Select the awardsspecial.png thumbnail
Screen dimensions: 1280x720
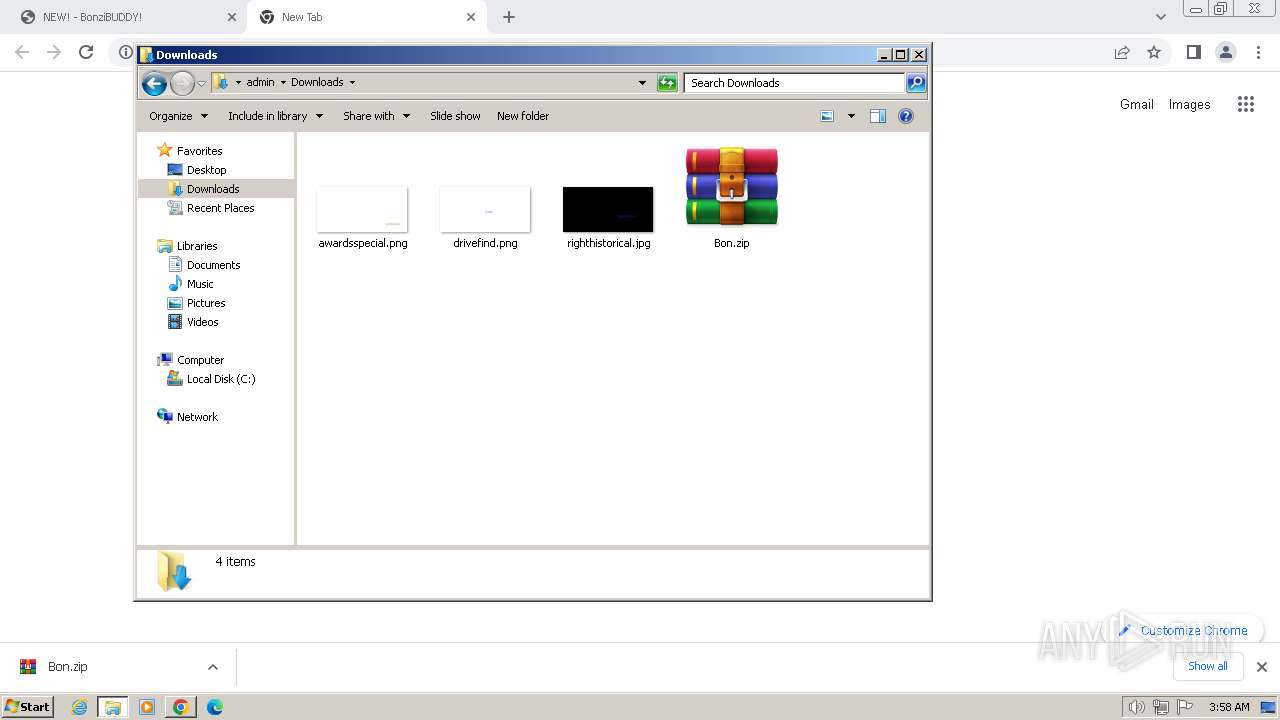point(362,209)
